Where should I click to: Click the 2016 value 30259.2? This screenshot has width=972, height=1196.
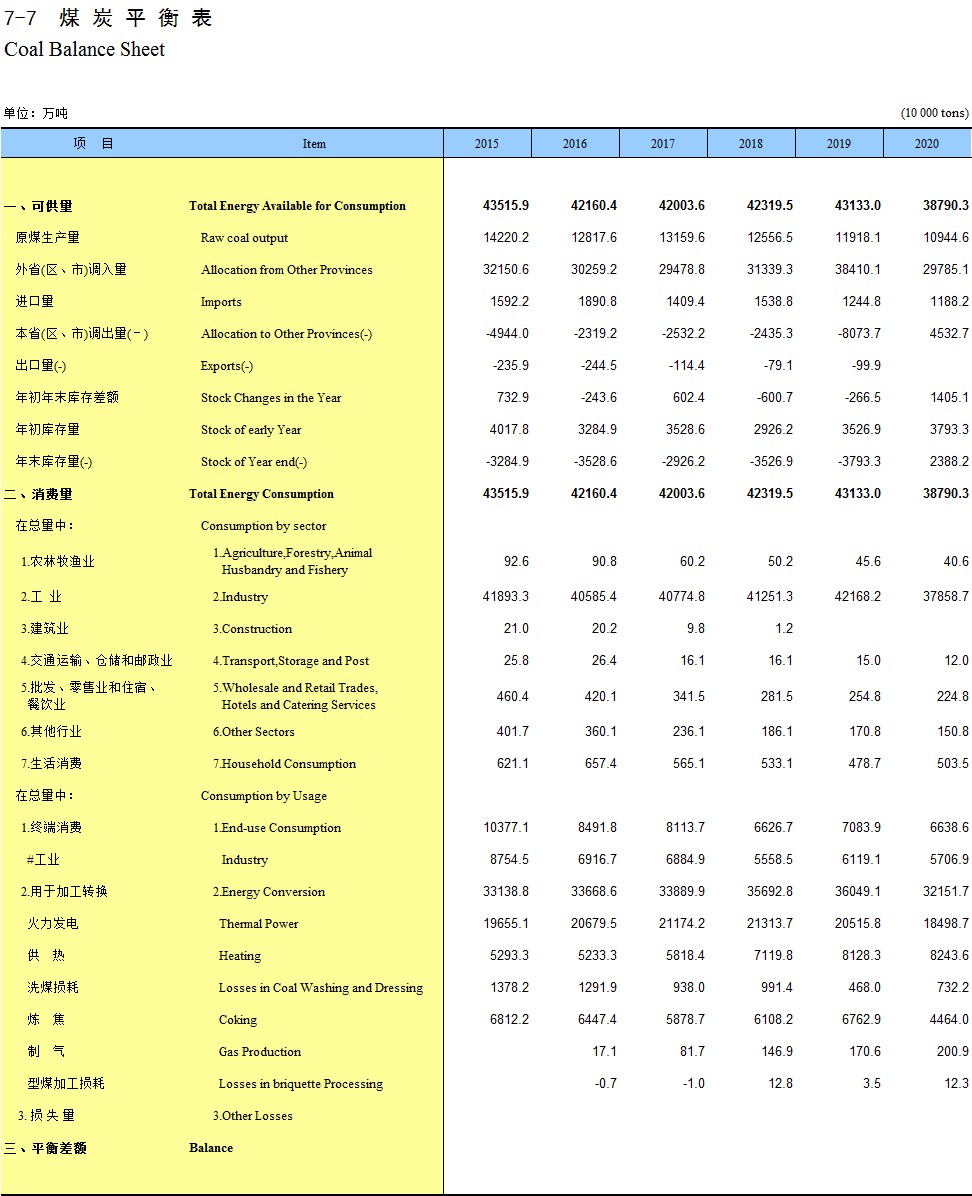pyautogui.click(x=594, y=270)
